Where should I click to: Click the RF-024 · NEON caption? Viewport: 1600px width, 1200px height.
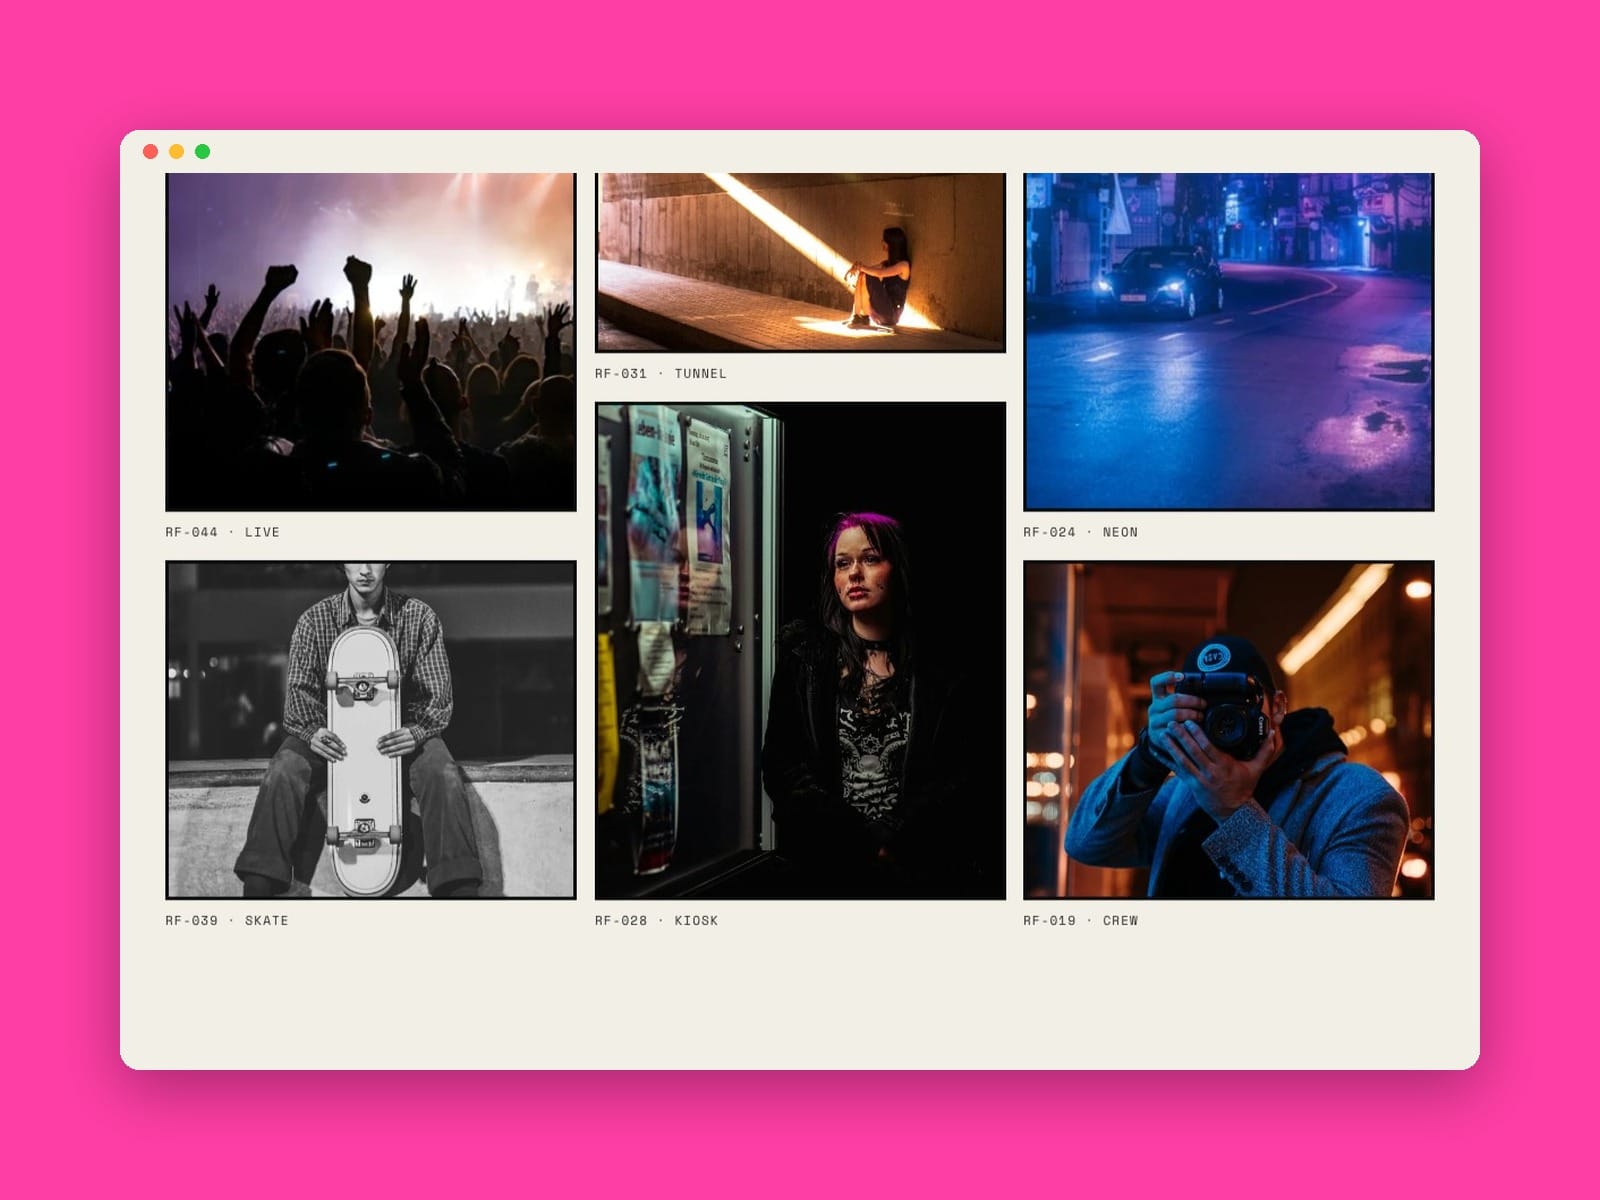(1080, 532)
